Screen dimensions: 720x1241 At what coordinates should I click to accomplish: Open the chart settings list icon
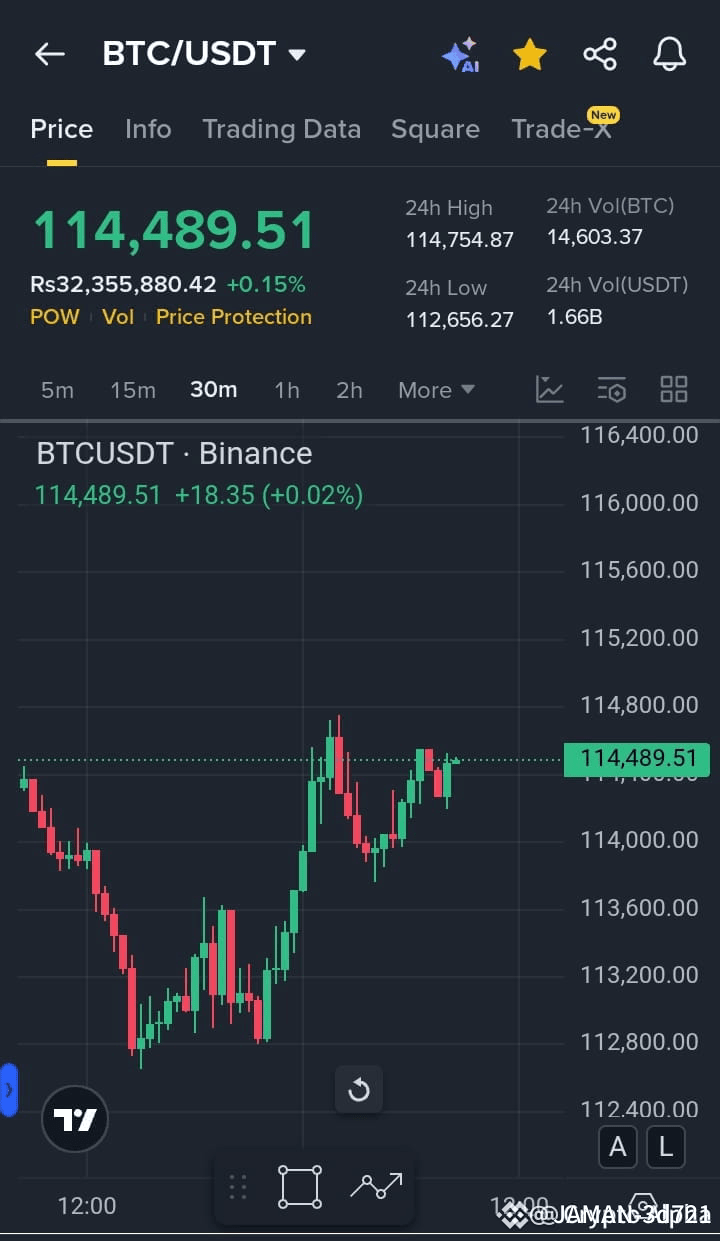coord(611,389)
